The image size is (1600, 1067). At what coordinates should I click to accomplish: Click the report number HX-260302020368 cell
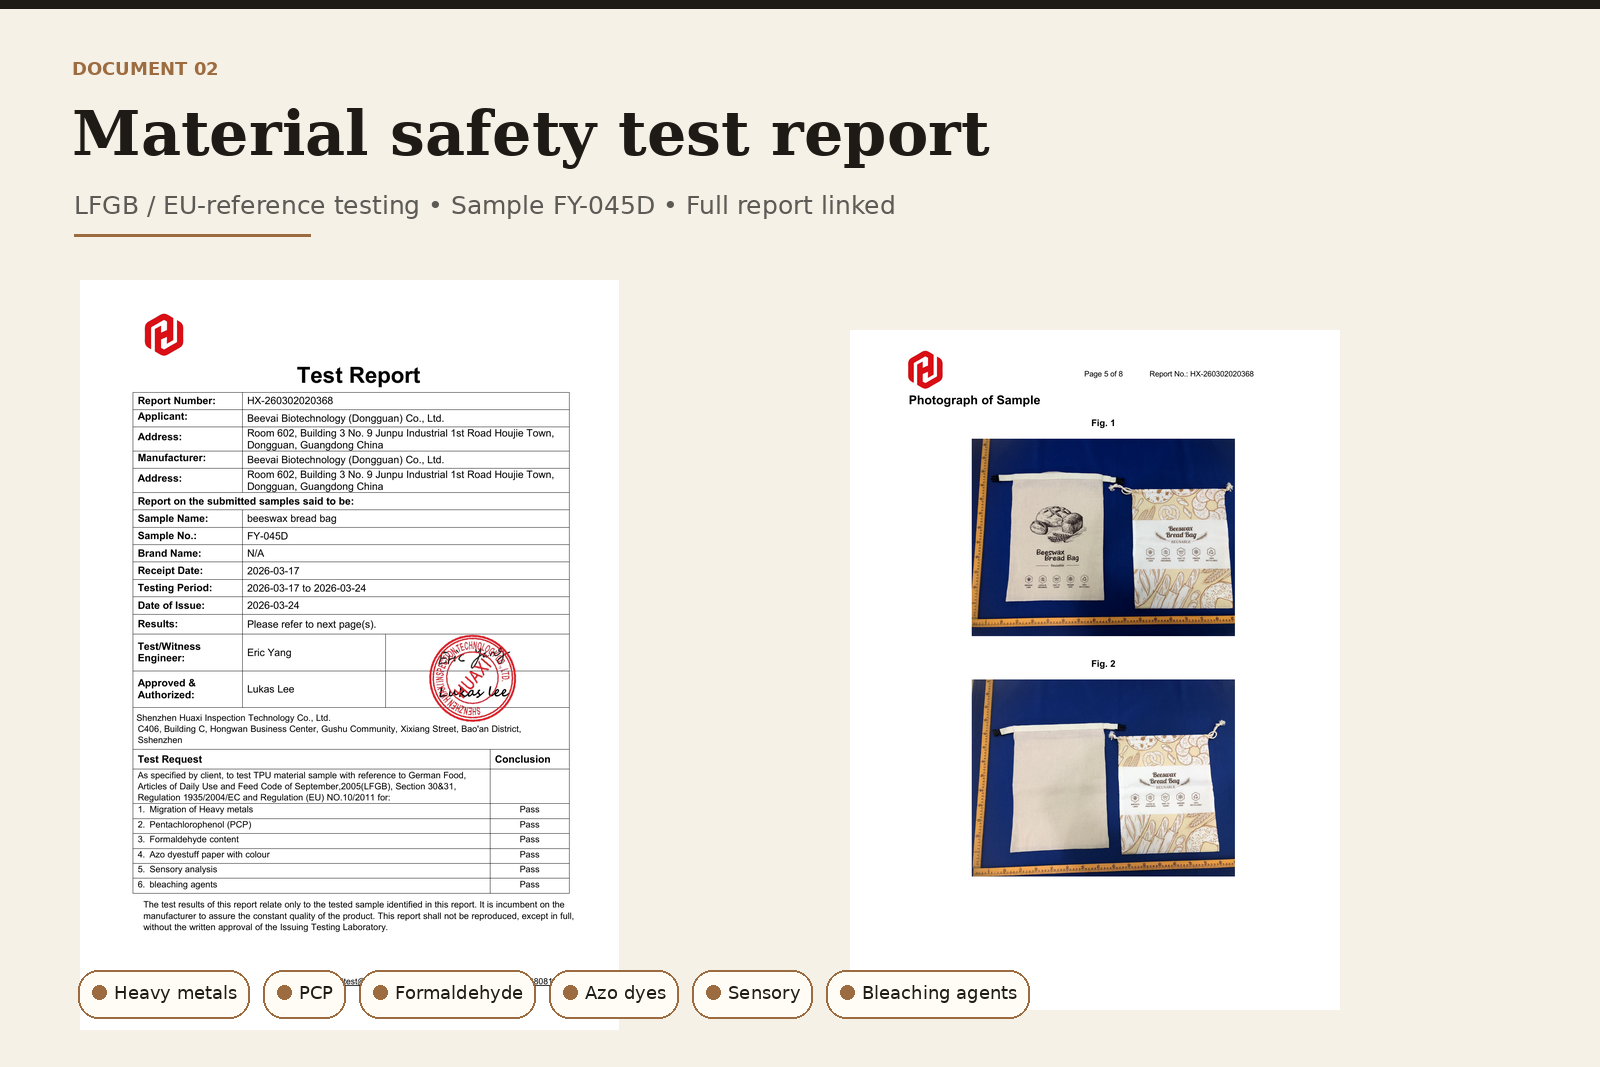(x=406, y=401)
